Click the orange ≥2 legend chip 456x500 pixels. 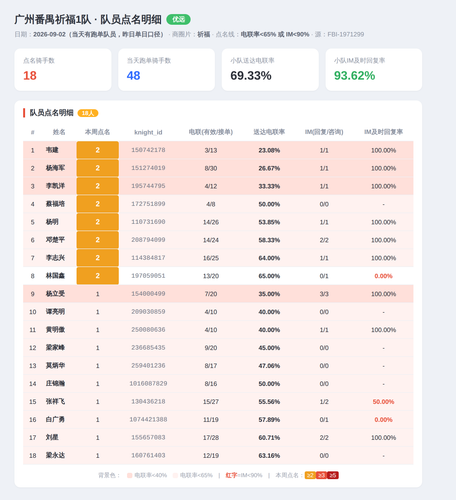[x=310, y=475]
